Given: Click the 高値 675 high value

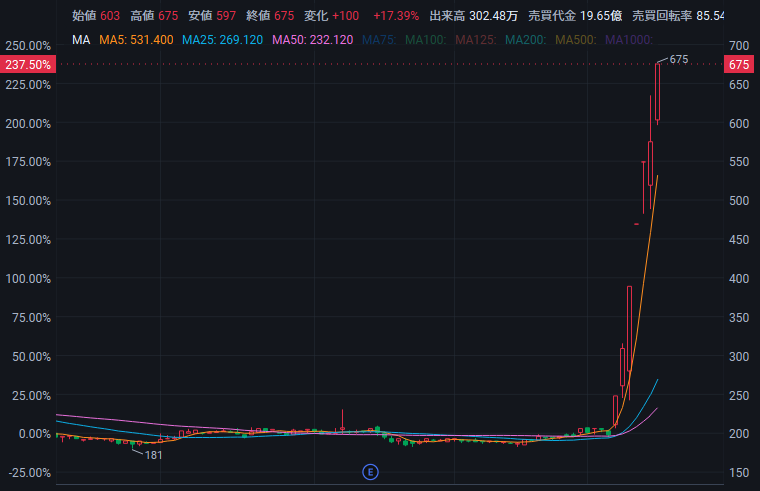Looking at the screenshot, I should point(154,16).
